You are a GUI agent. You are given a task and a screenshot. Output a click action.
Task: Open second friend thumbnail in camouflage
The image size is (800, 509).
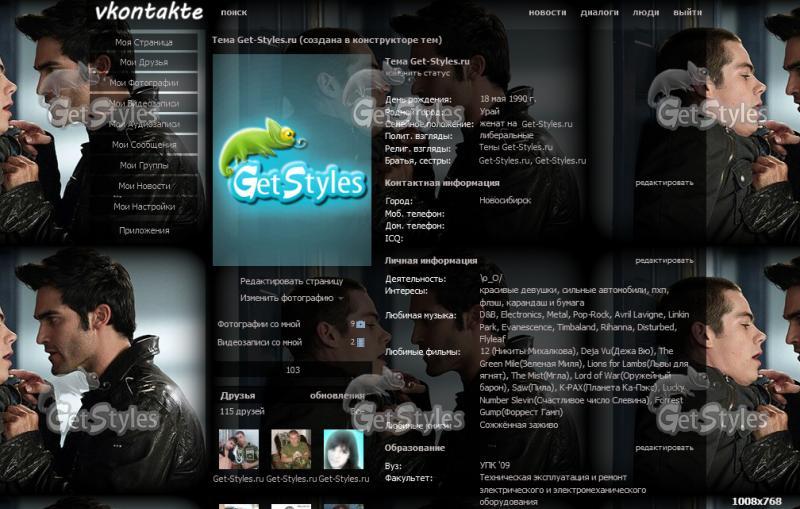pyautogui.click(x=291, y=449)
